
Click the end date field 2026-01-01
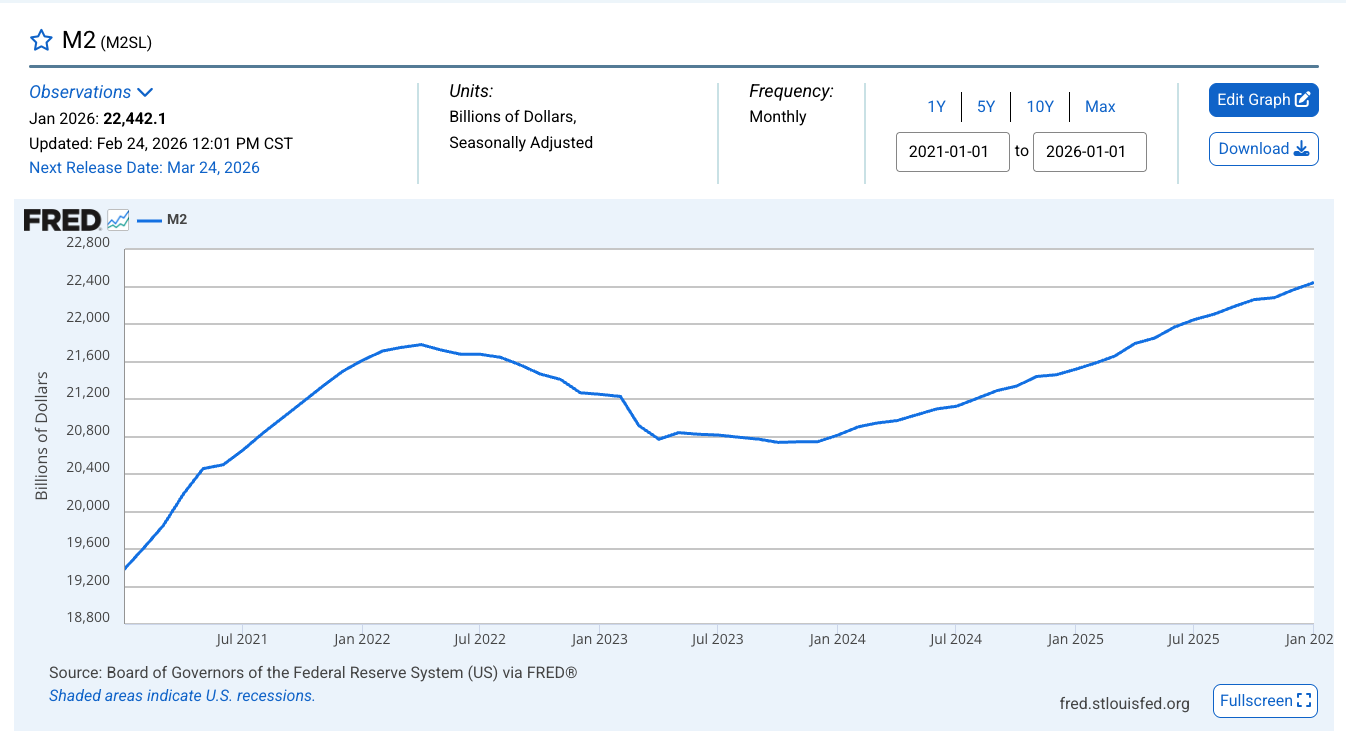point(1089,151)
